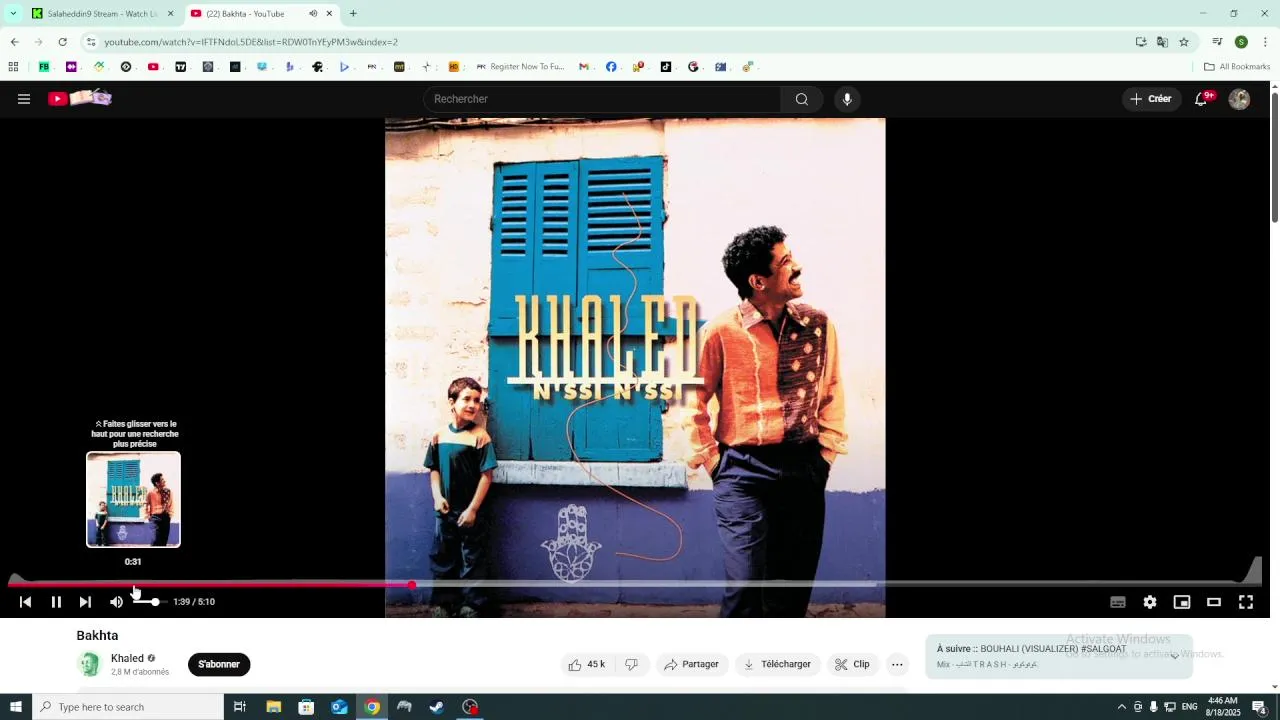
Task: Click the Partager share button
Action: pyautogui.click(x=691, y=664)
